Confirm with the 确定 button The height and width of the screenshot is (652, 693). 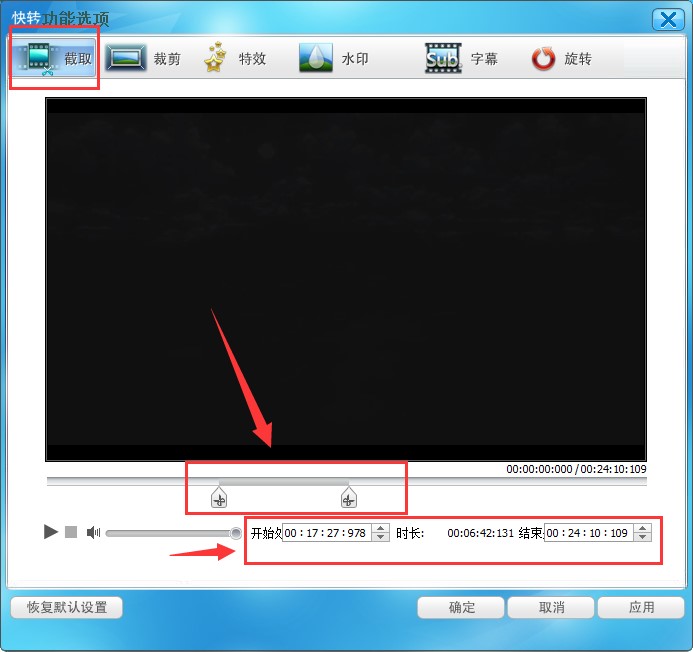(461, 607)
